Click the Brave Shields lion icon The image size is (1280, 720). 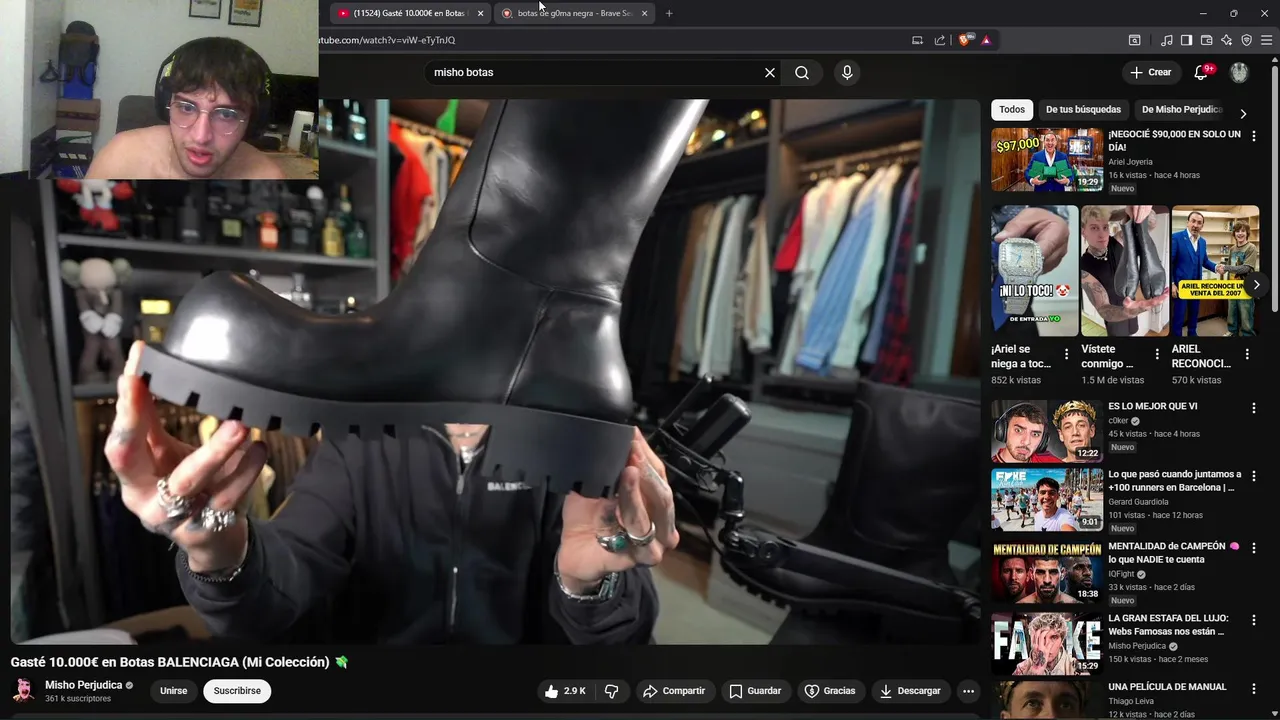(x=964, y=40)
